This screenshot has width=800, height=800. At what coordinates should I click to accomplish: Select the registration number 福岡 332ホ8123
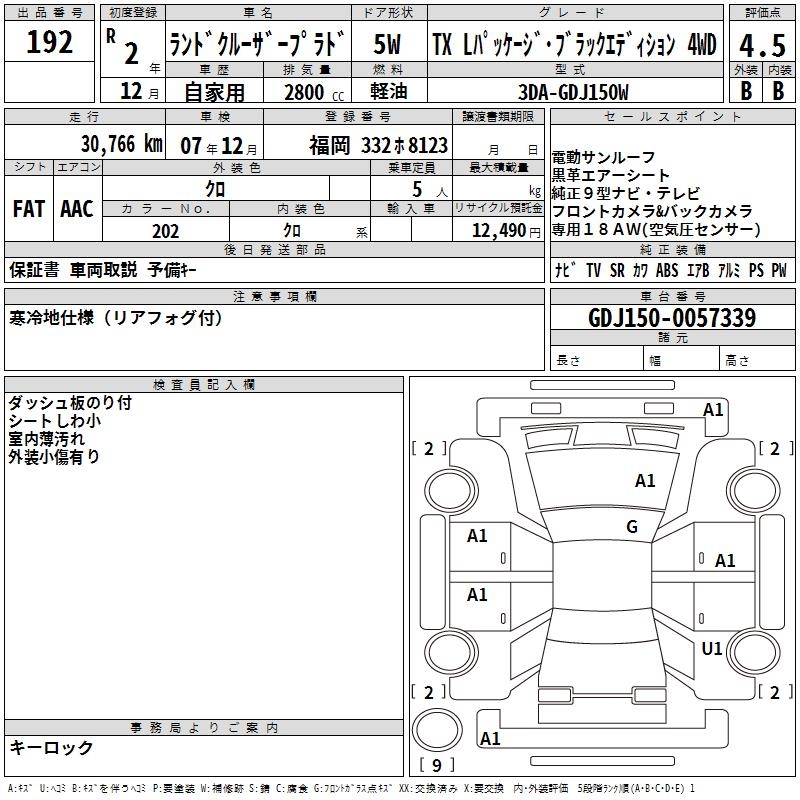pyautogui.click(x=378, y=145)
